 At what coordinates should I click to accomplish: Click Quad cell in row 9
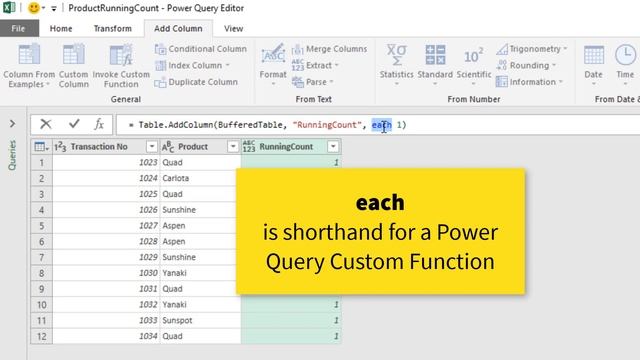point(200,289)
